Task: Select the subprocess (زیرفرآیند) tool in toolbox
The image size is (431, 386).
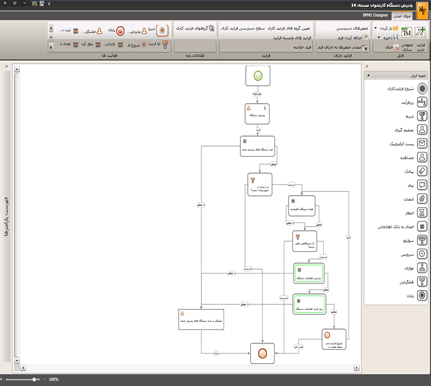Action: point(422,102)
